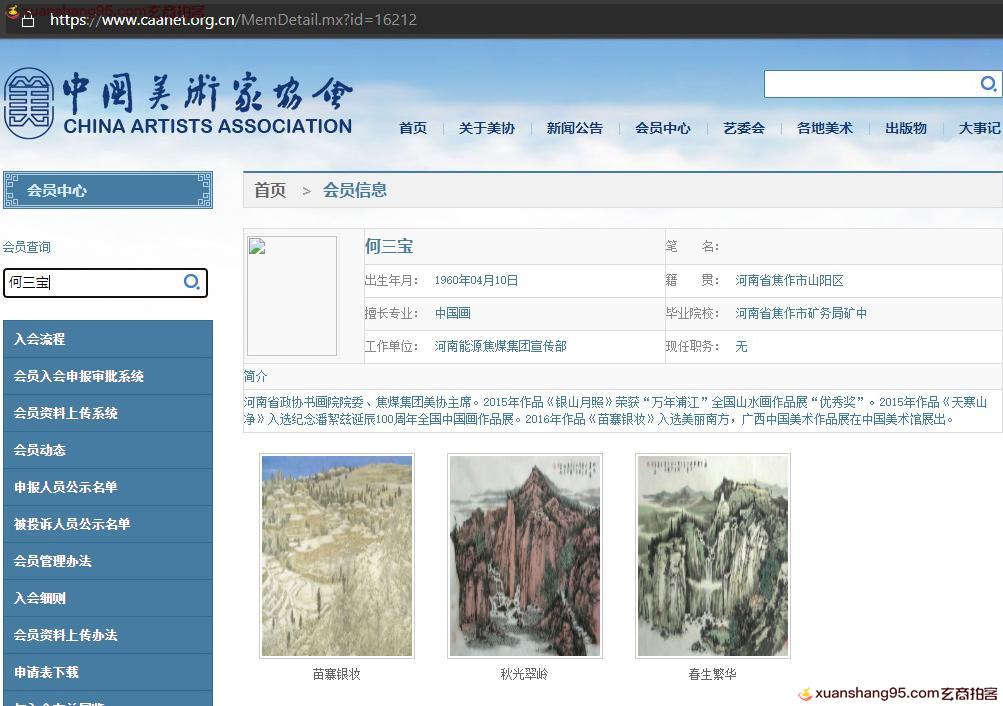Viewport: 1003px width, 706px height.
Task: Click the 河南省焦作市矿务局矿中 school value
Action: tap(801, 313)
